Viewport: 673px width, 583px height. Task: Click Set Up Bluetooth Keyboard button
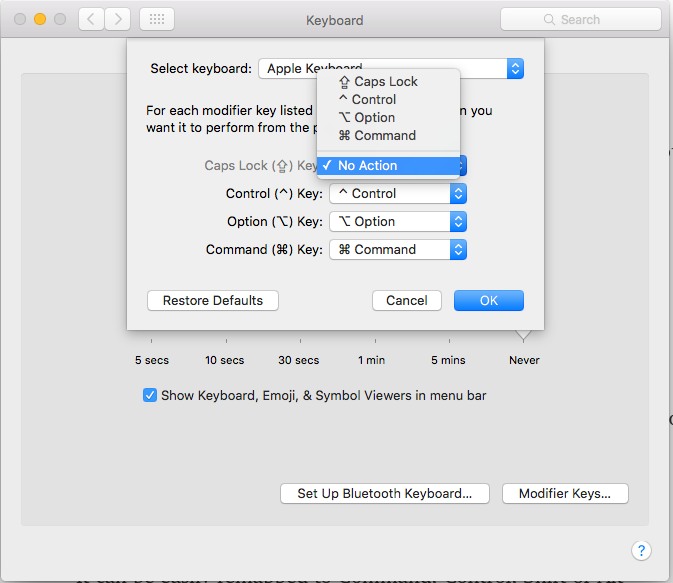(385, 494)
